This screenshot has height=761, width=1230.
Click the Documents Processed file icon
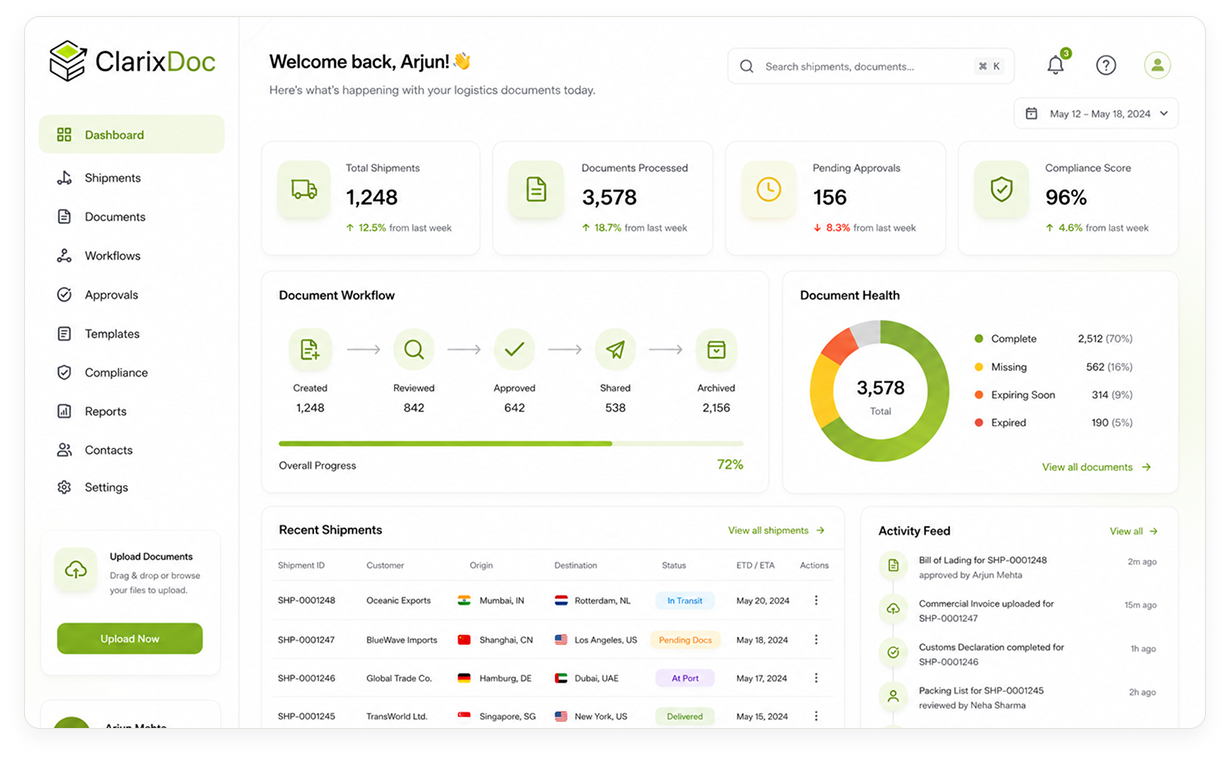(x=536, y=189)
